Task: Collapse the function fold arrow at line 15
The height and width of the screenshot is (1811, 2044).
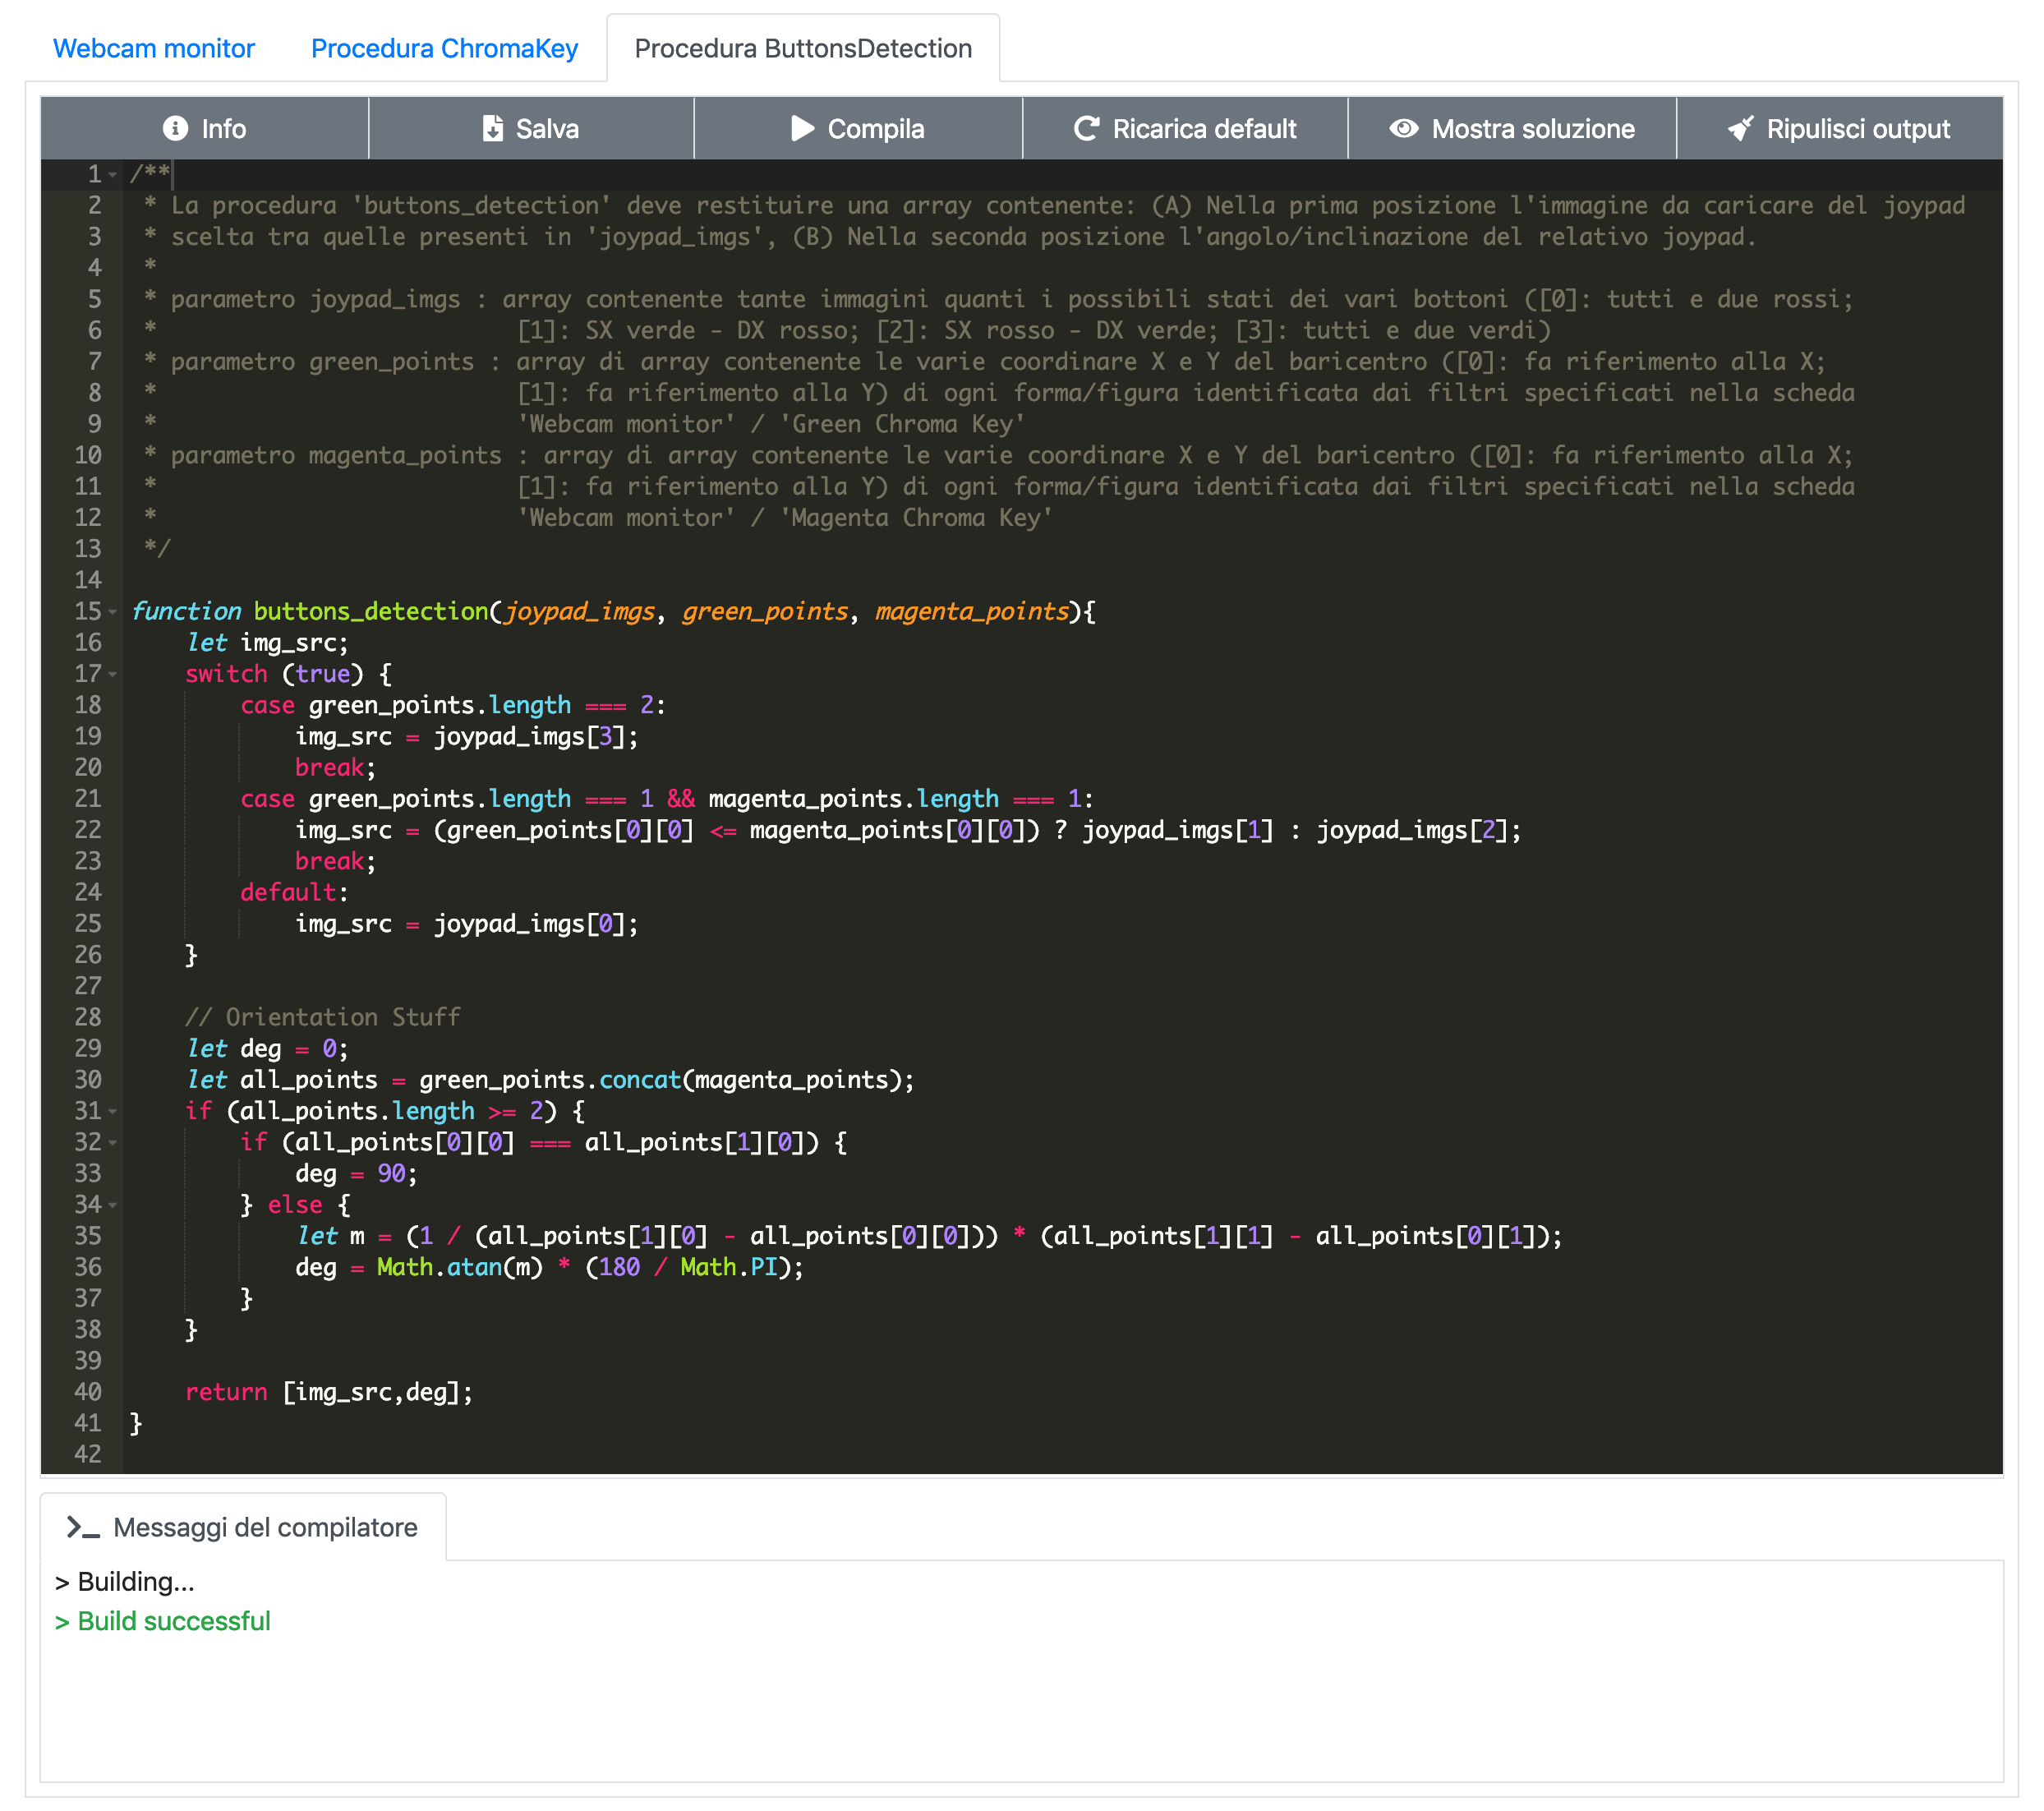Action: (x=113, y=612)
